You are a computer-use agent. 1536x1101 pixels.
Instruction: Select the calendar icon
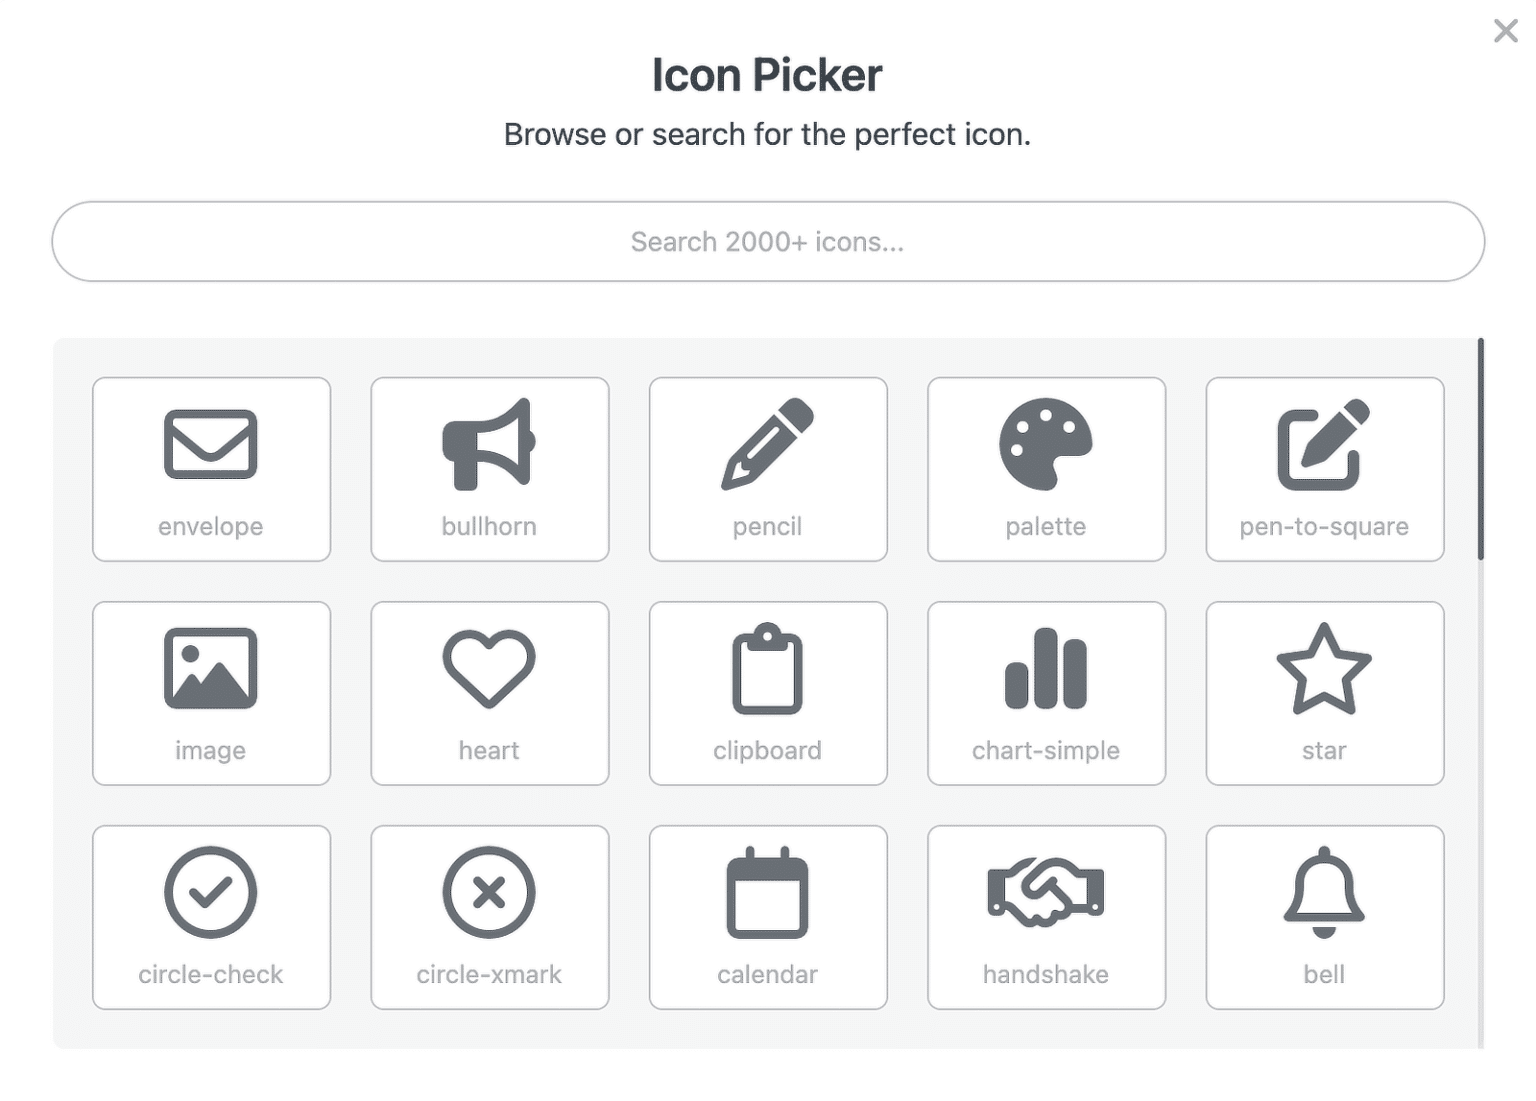(767, 916)
